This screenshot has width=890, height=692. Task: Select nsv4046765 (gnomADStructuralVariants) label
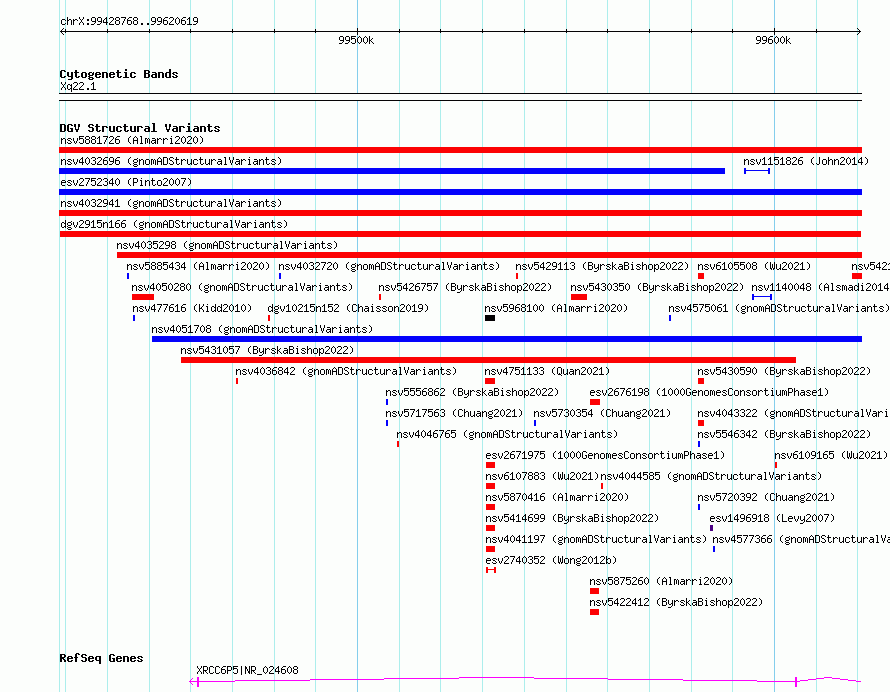point(507,434)
